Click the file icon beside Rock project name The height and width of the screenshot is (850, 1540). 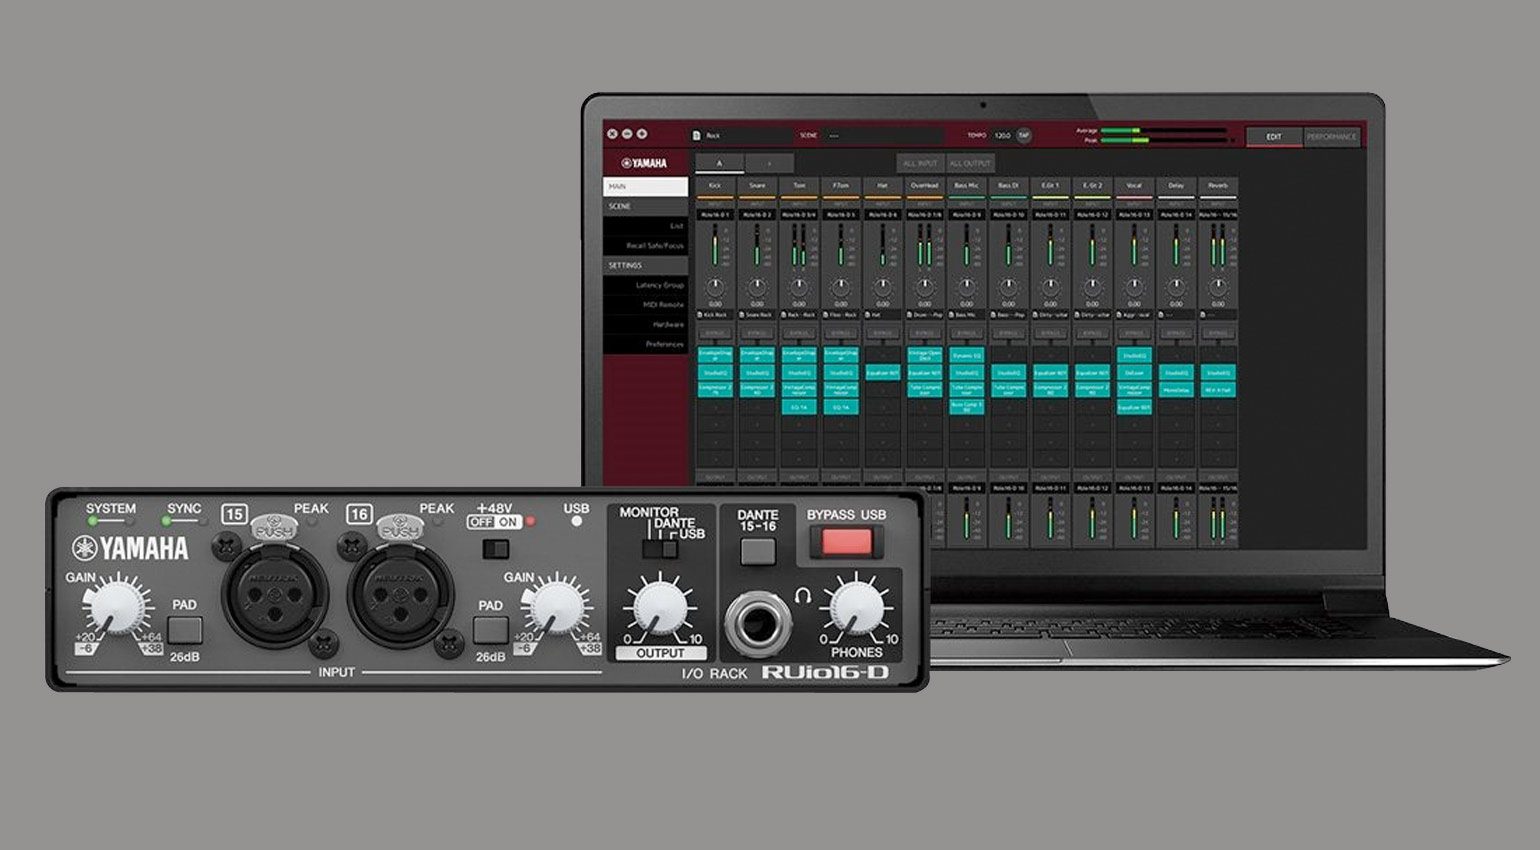click(697, 135)
